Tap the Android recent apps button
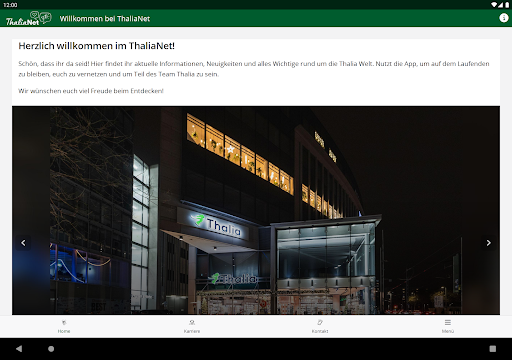Screen dimensions: 512x360 [493, 349]
